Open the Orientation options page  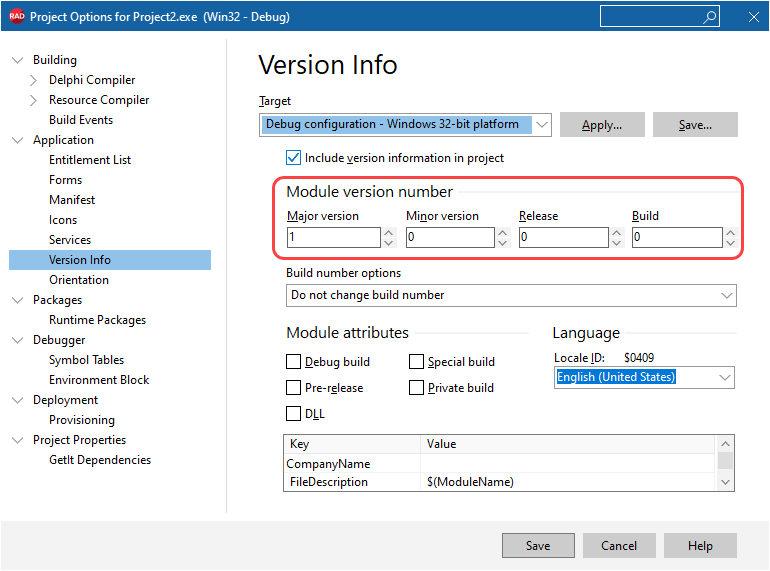79,280
